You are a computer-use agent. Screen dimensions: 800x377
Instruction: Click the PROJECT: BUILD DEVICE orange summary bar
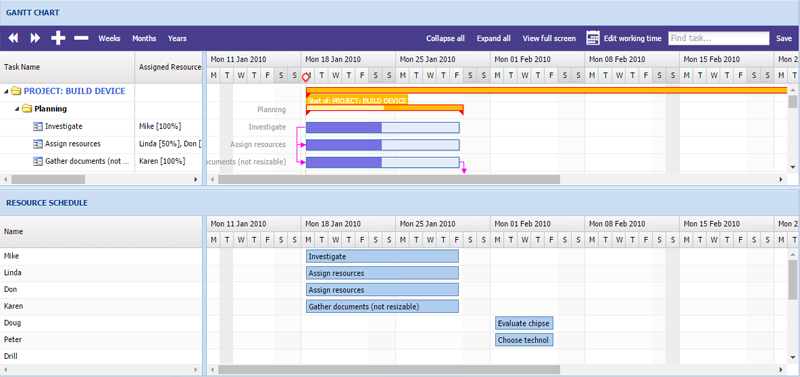point(546,90)
